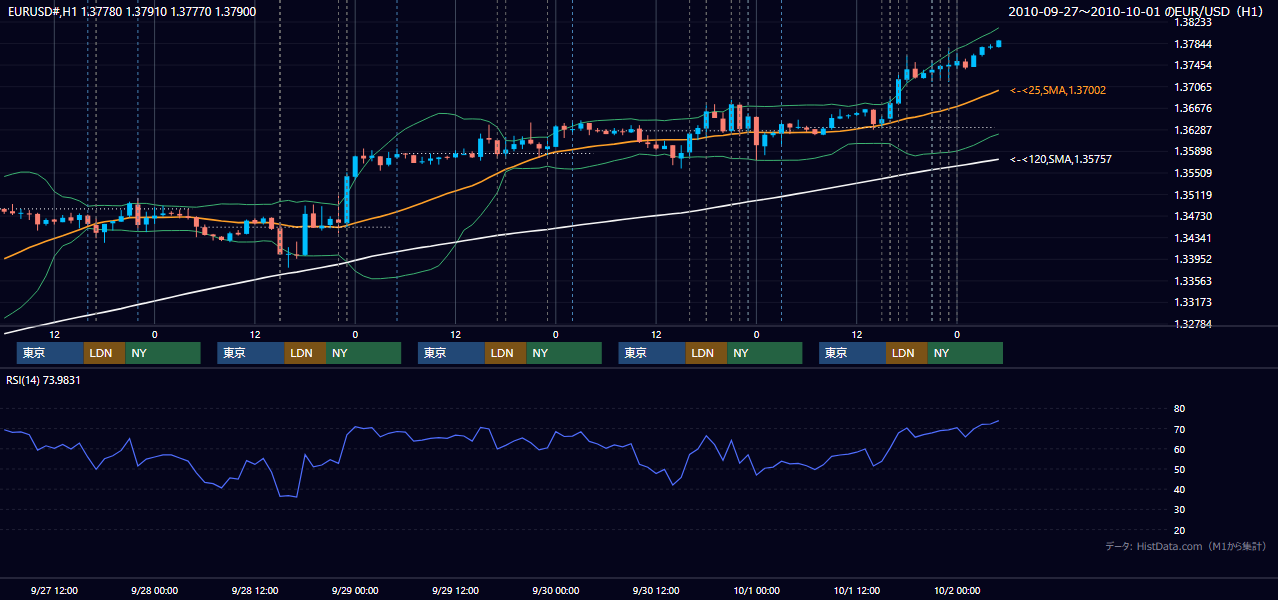Click the 9/30 00:00 date label
Image resolution: width=1278 pixels, height=600 pixels.
pos(555,590)
